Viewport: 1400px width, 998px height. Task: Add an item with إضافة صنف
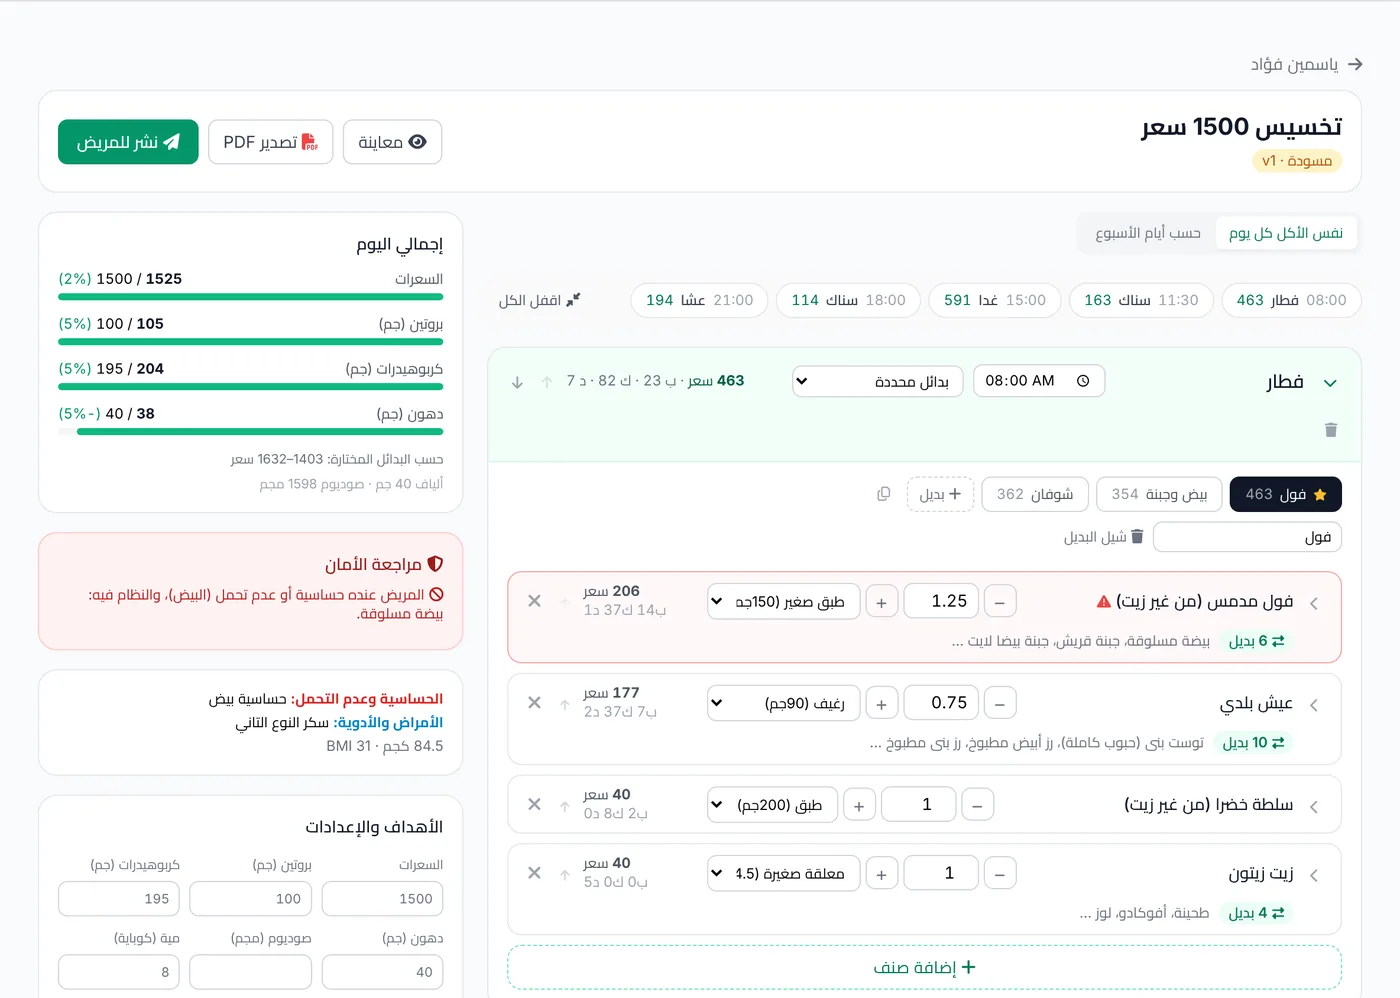(x=924, y=967)
